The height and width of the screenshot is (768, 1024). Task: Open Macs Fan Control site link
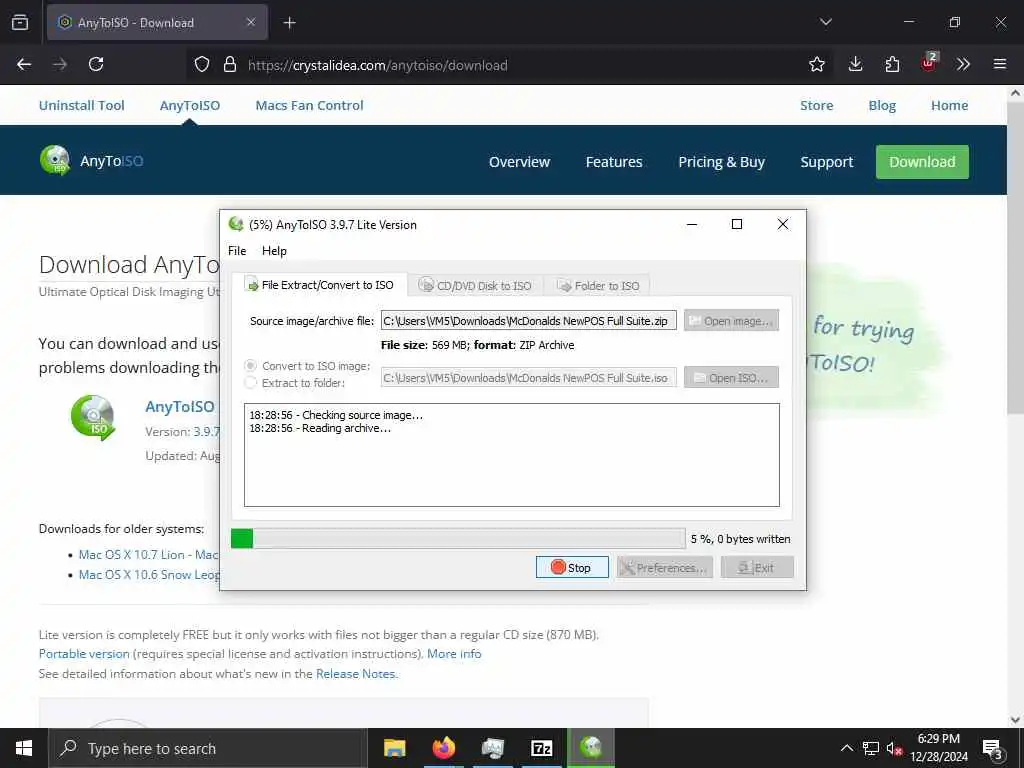click(309, 105)
